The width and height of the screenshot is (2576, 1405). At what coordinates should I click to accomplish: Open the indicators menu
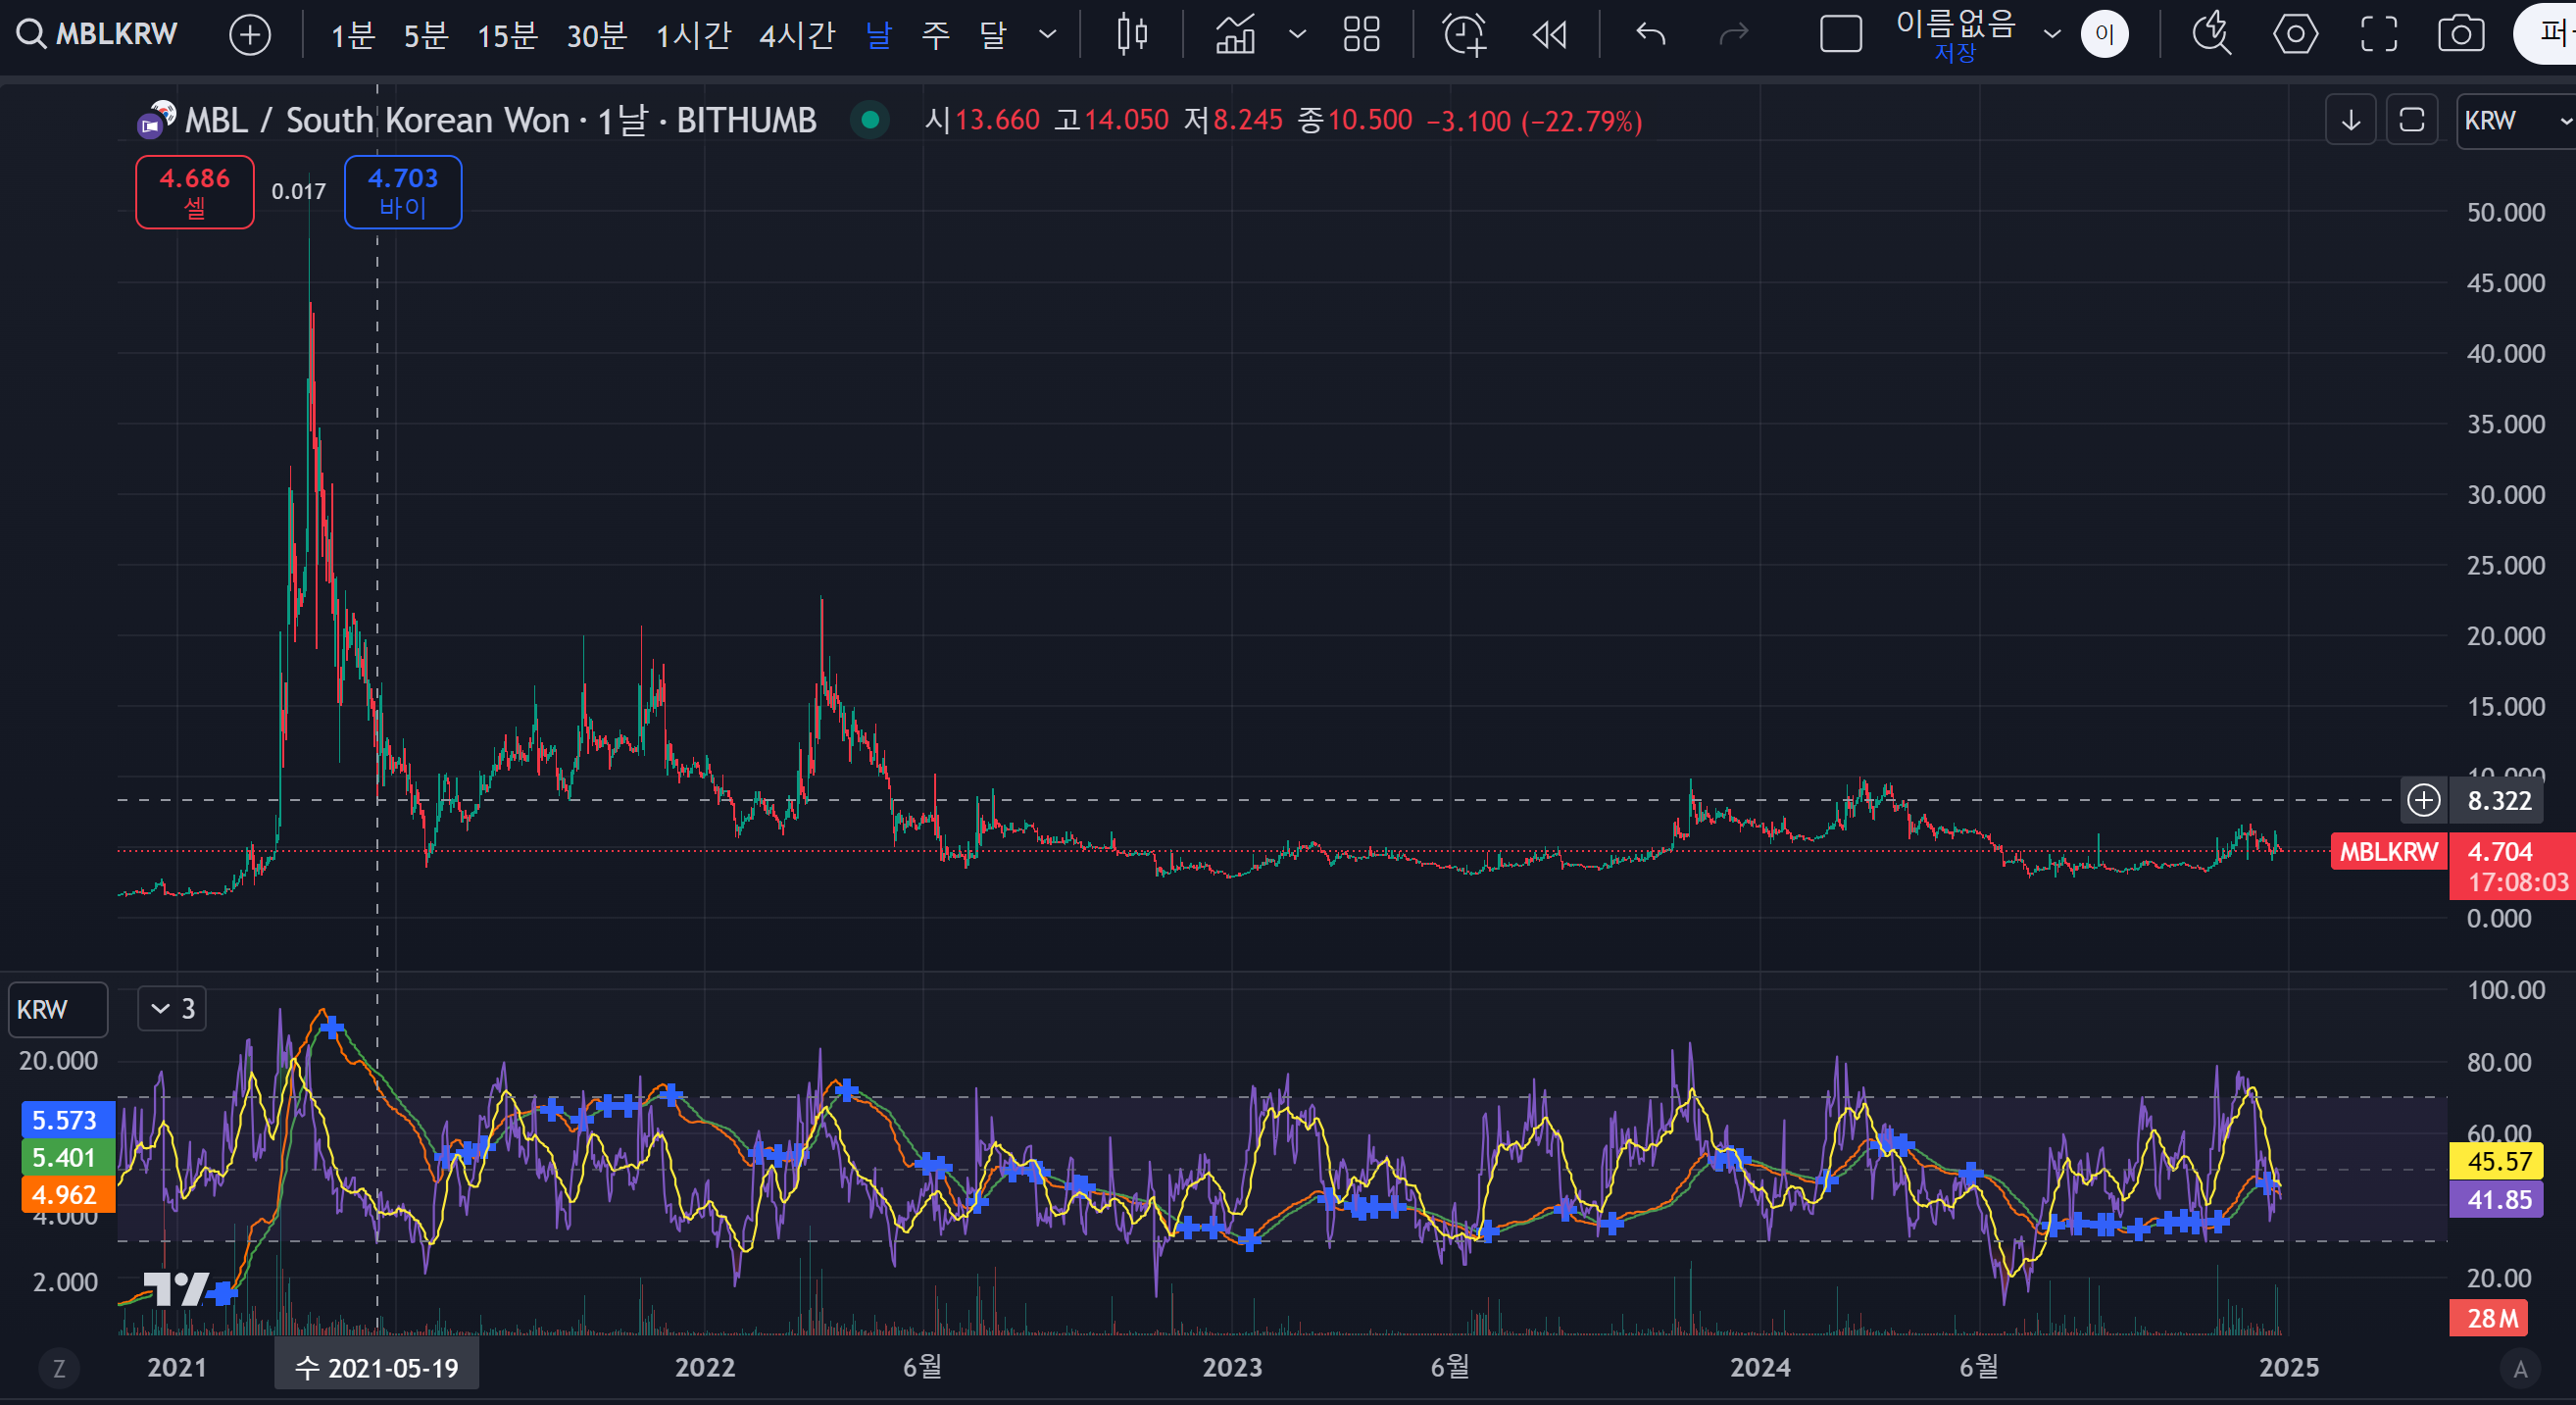(x=1235, y=35)
